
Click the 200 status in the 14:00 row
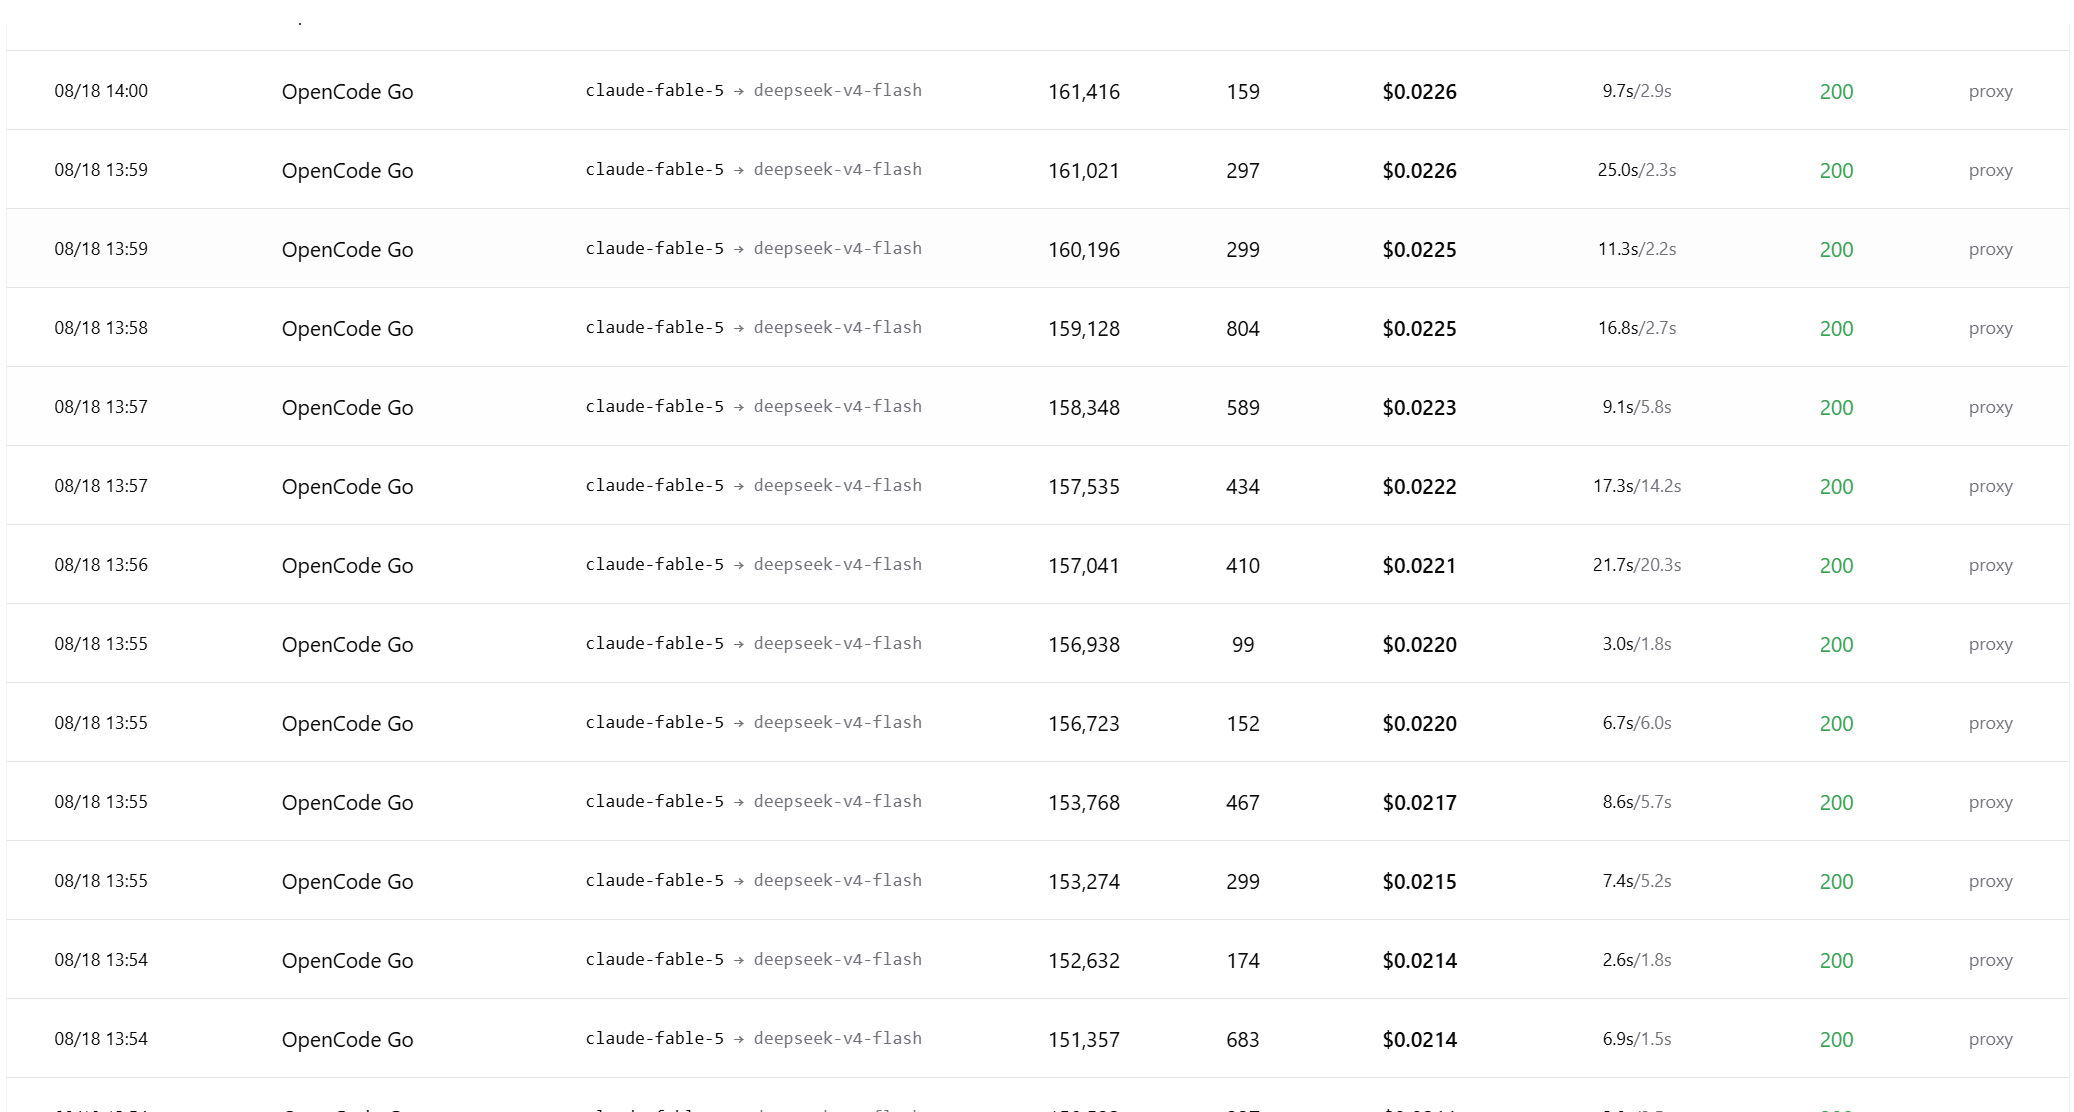tap(1836, 92)
